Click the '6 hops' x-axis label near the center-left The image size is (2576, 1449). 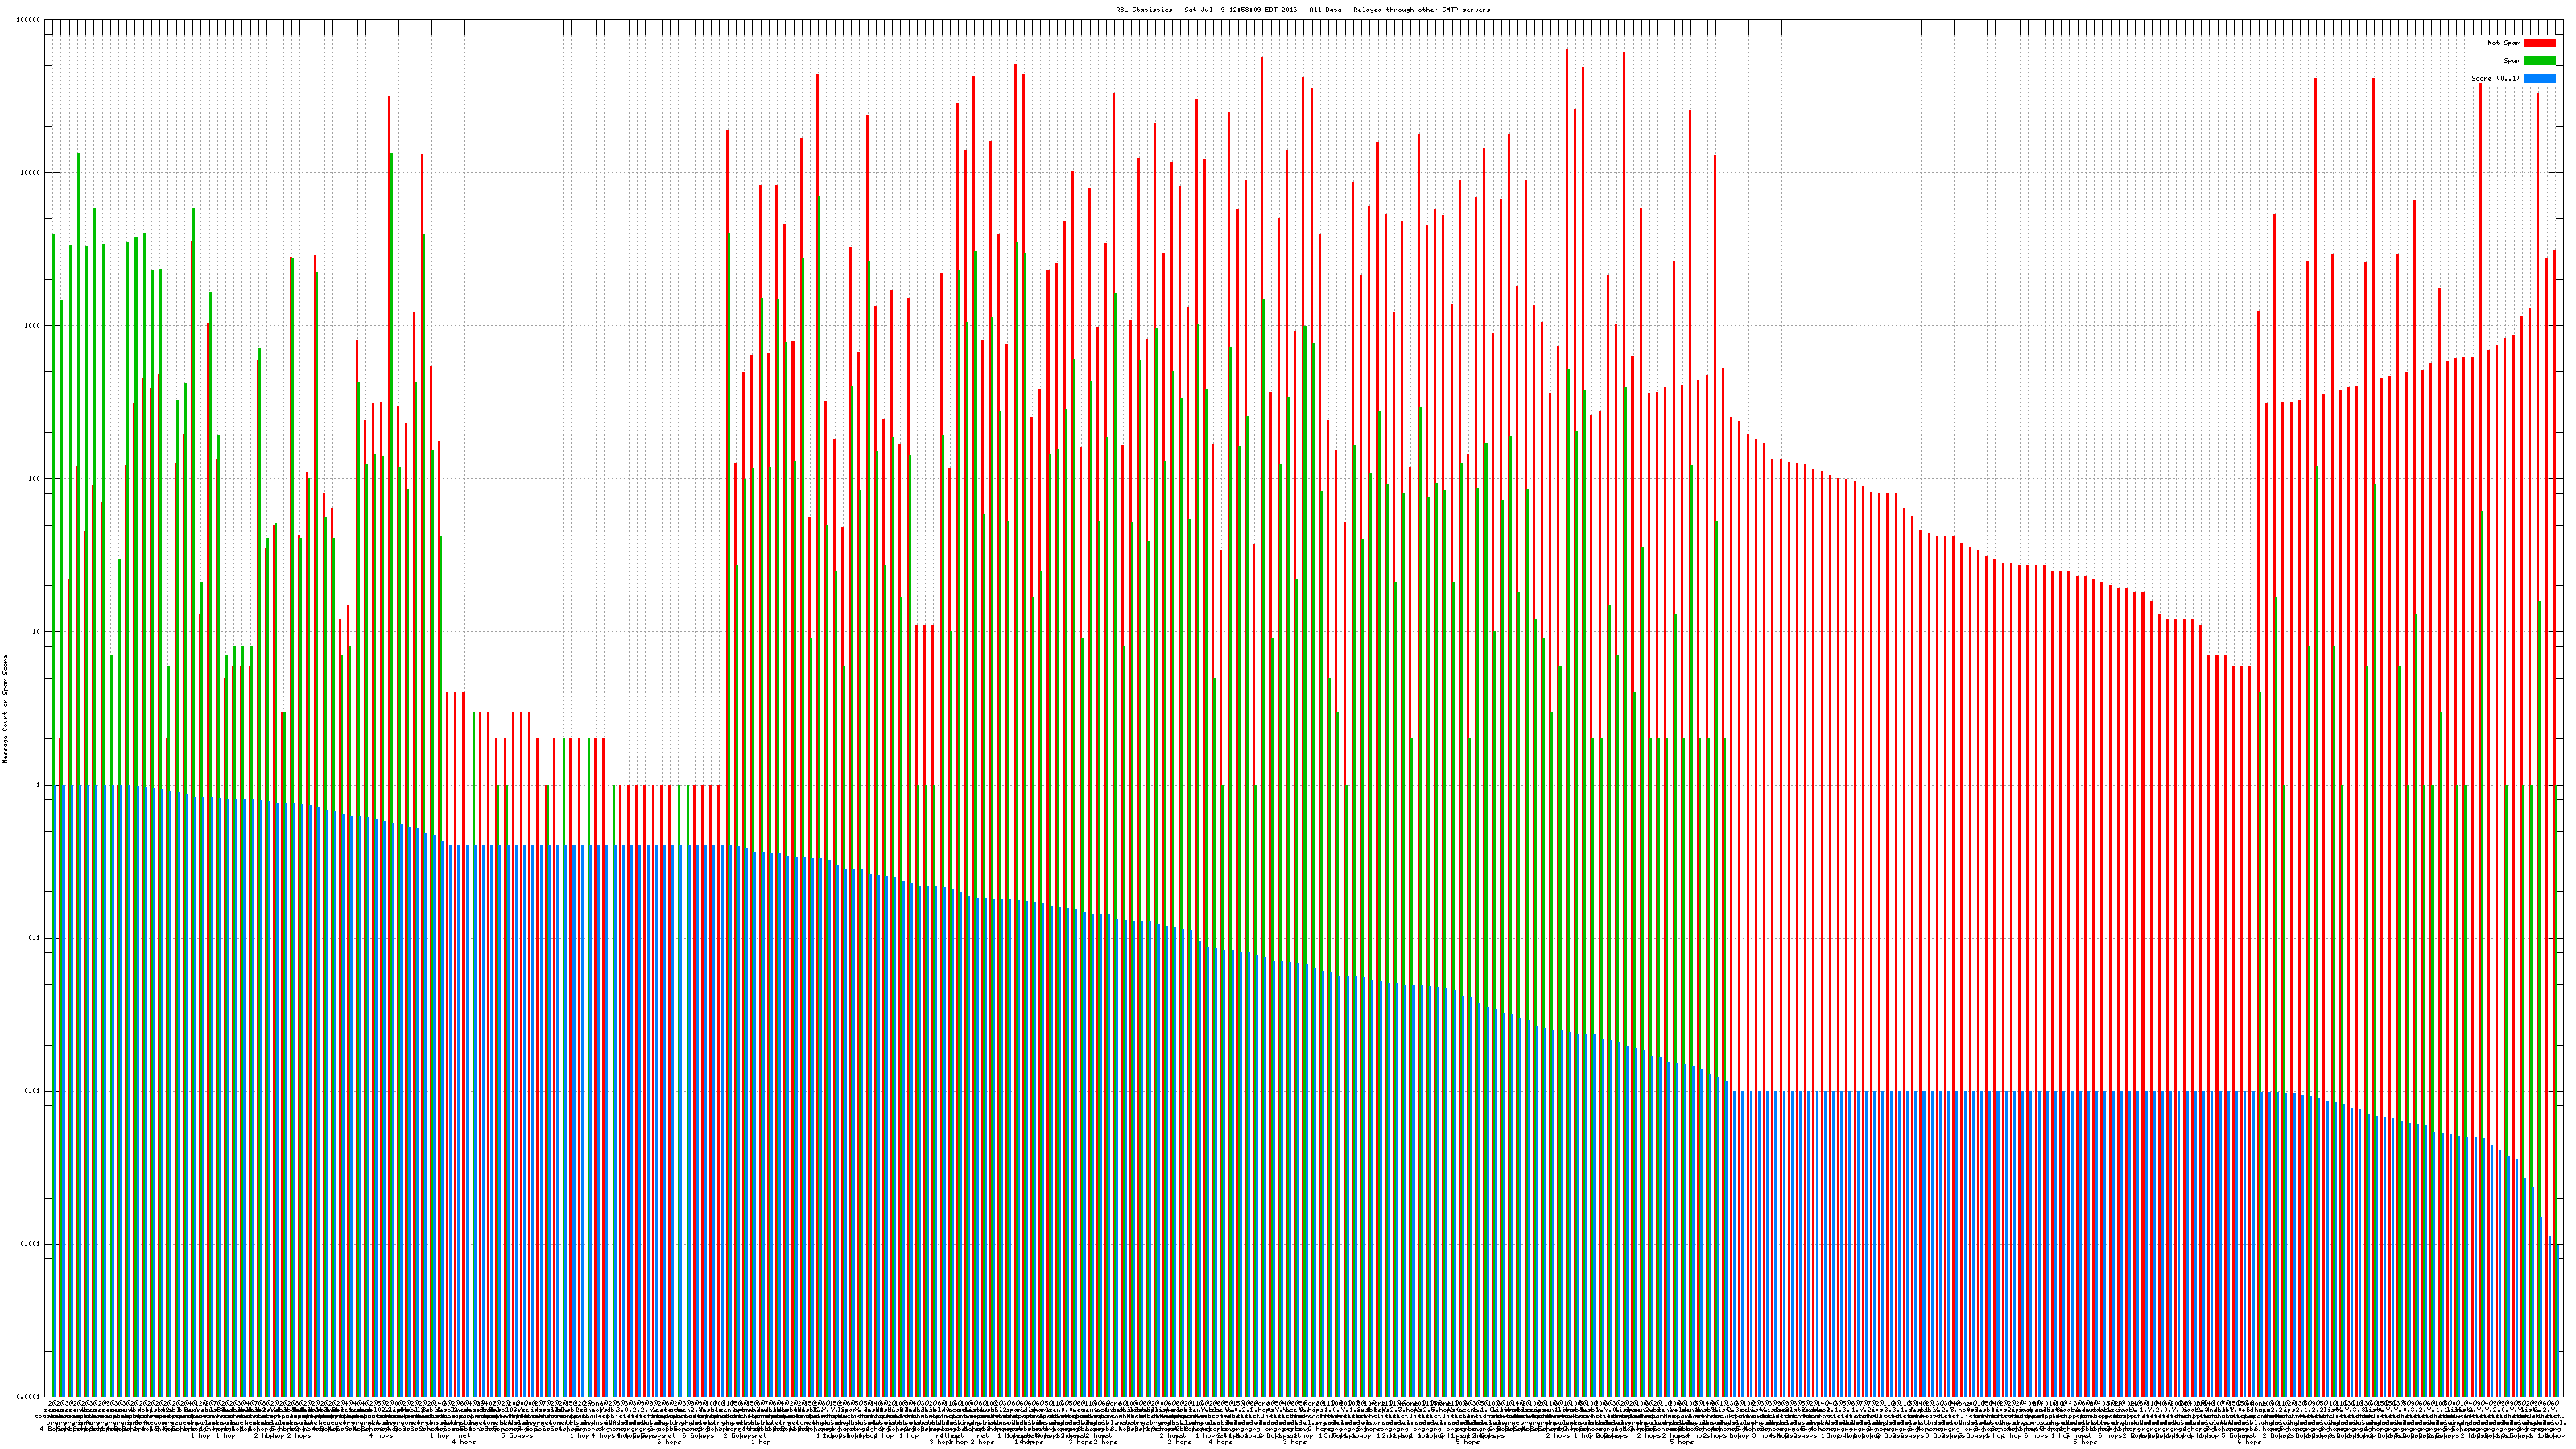669,1442
